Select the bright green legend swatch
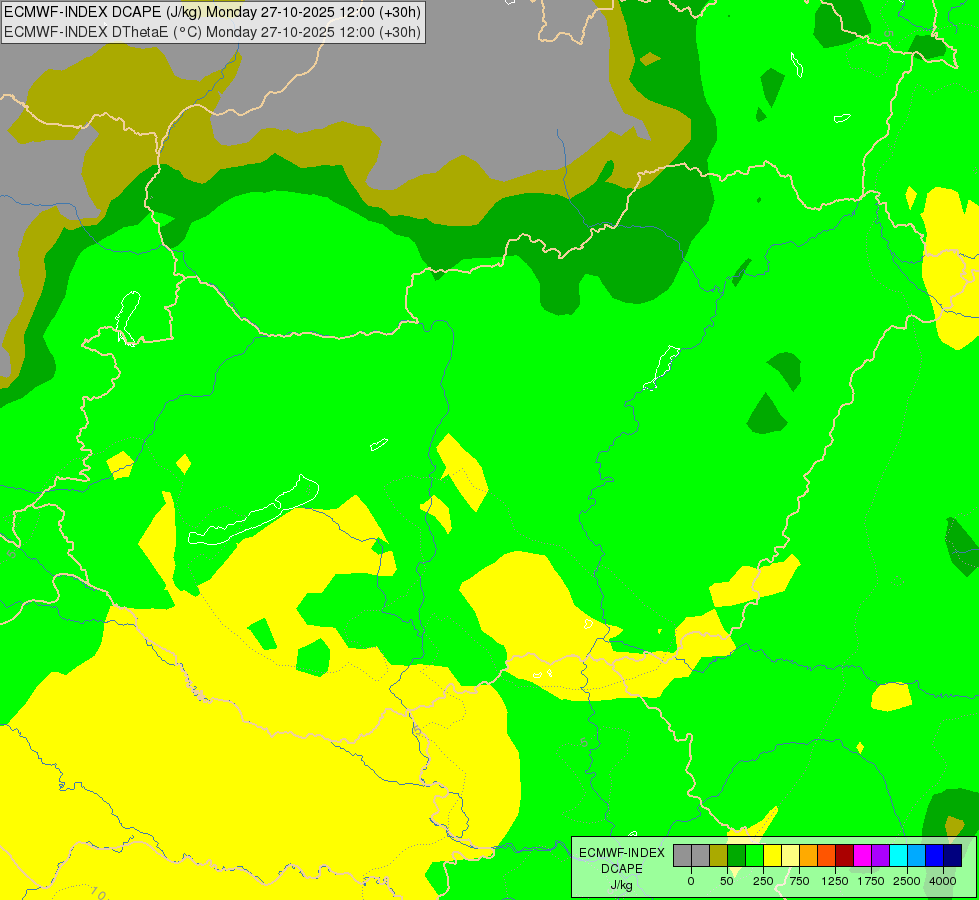Screen dimensions: 979x900 tap(755, 855)
